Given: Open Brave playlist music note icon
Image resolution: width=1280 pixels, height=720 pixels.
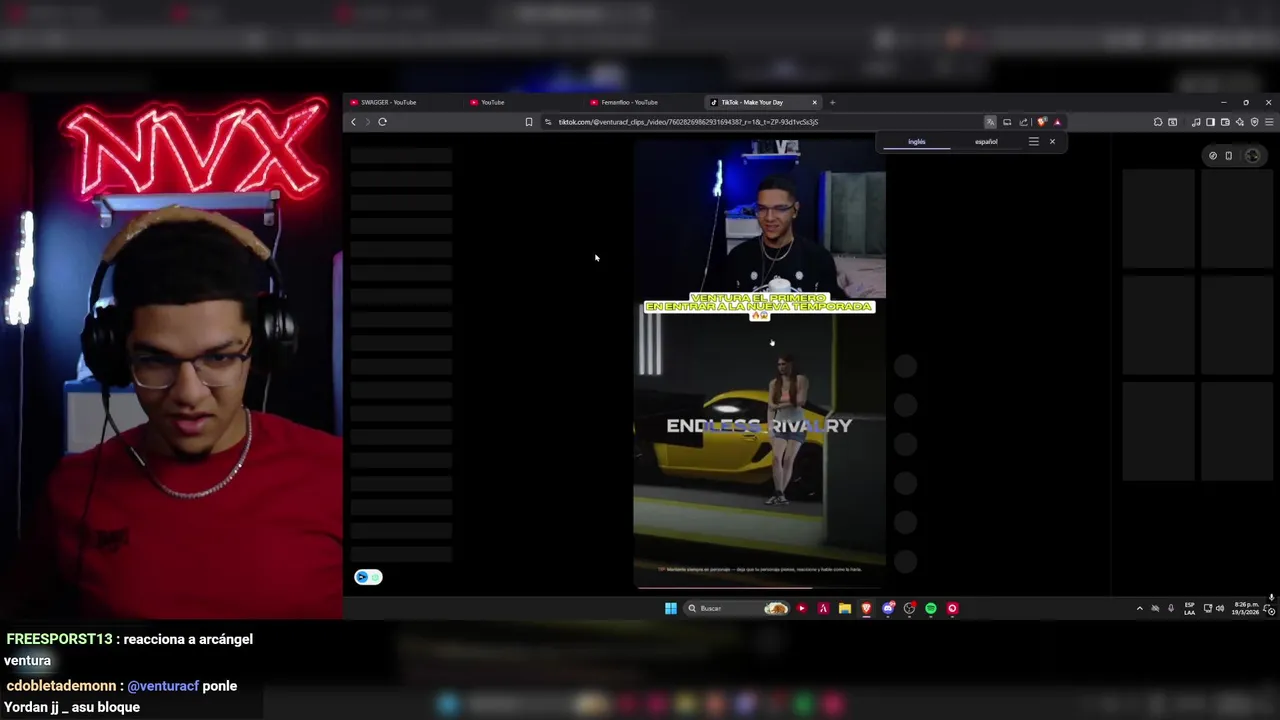Looking at the screenshot, I should tap(1196, 122).
